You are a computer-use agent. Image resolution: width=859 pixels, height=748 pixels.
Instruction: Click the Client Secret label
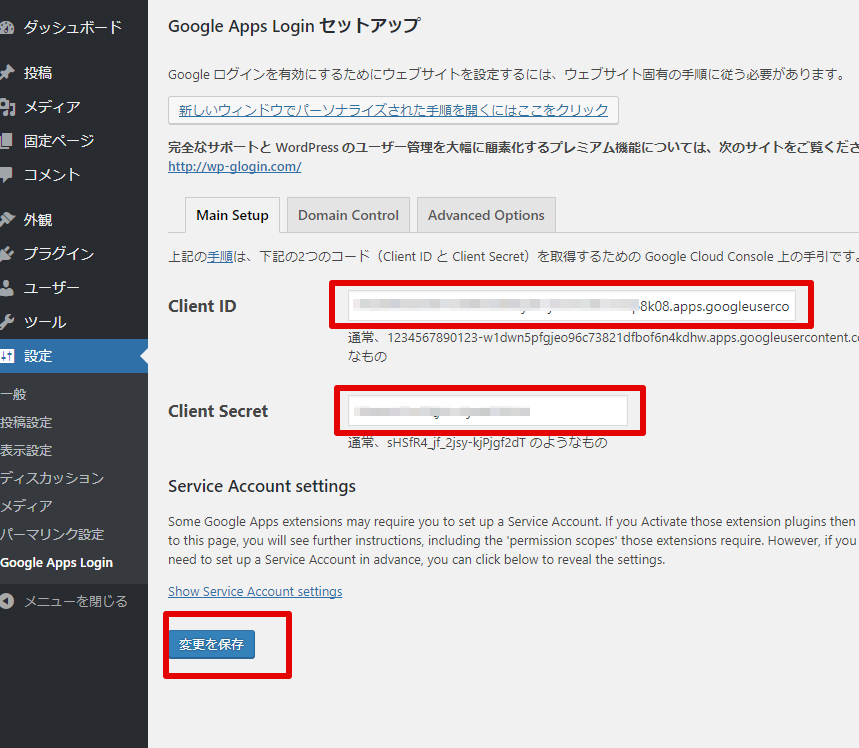click(x=218, y=412)
